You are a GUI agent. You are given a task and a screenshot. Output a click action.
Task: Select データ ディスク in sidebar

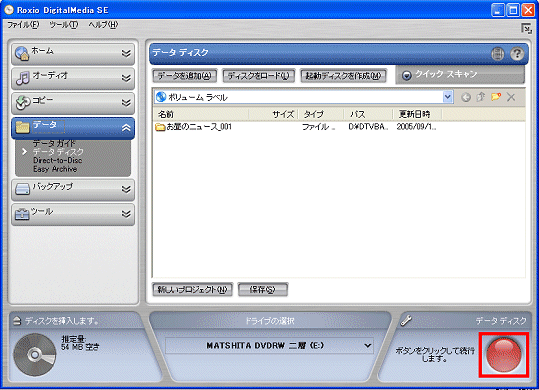(x=58, y=152)
